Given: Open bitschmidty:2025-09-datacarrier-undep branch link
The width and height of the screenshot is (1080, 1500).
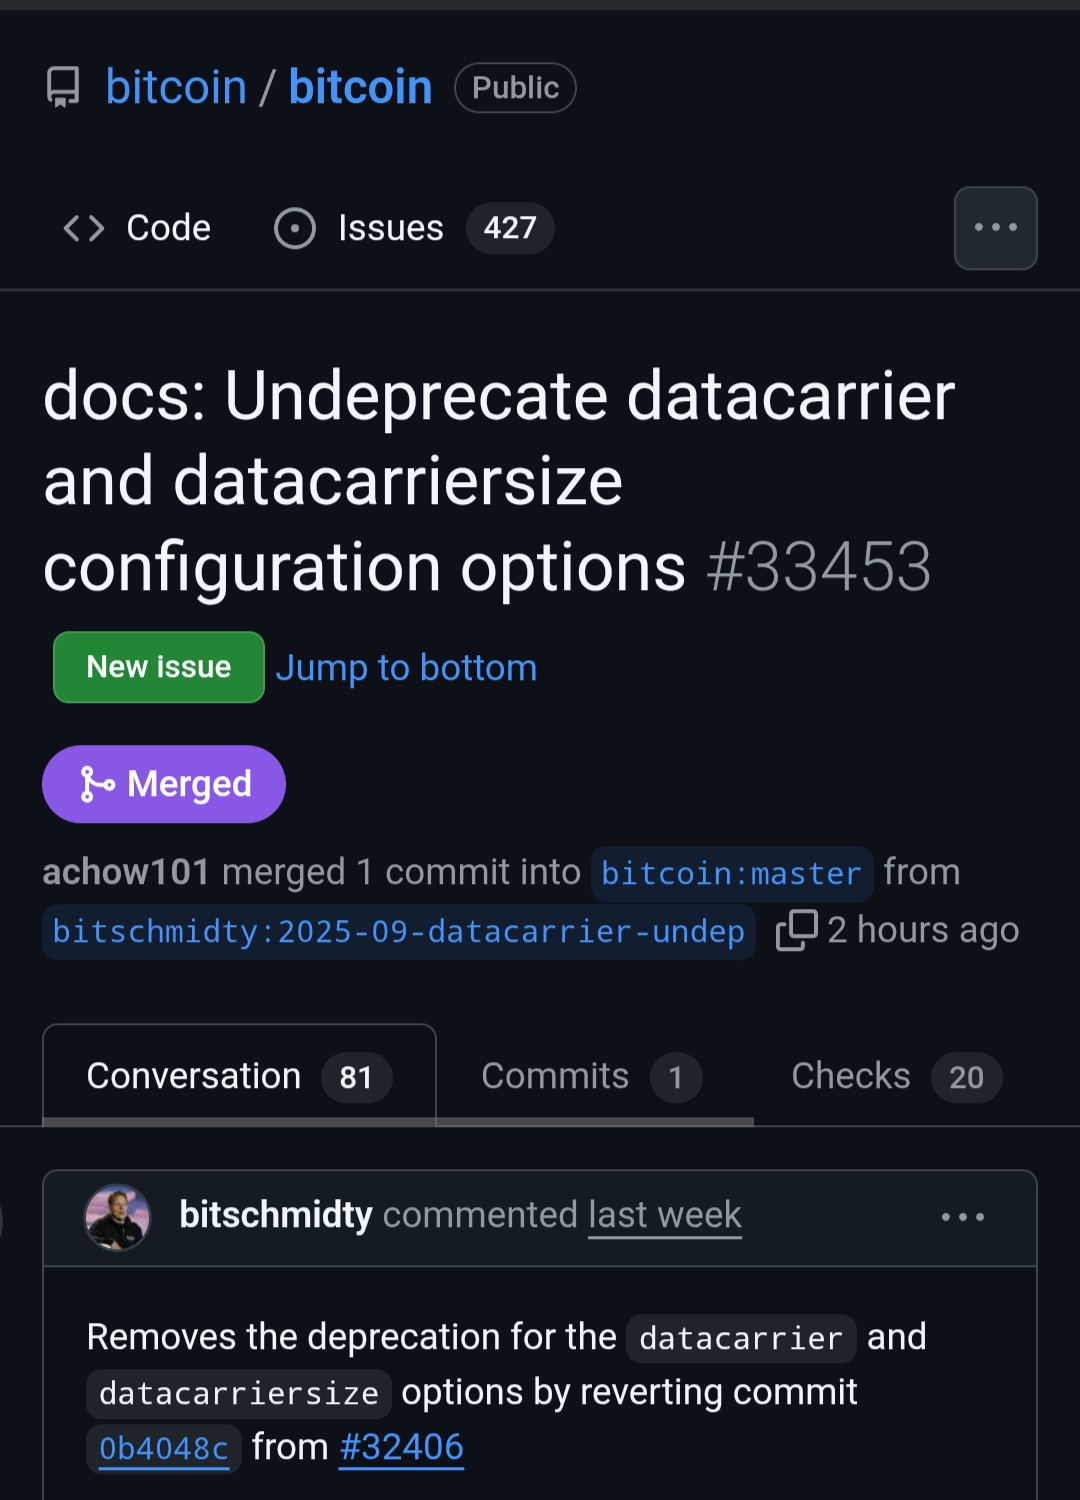Looking at the screenshot, I should tap(398, 932).
